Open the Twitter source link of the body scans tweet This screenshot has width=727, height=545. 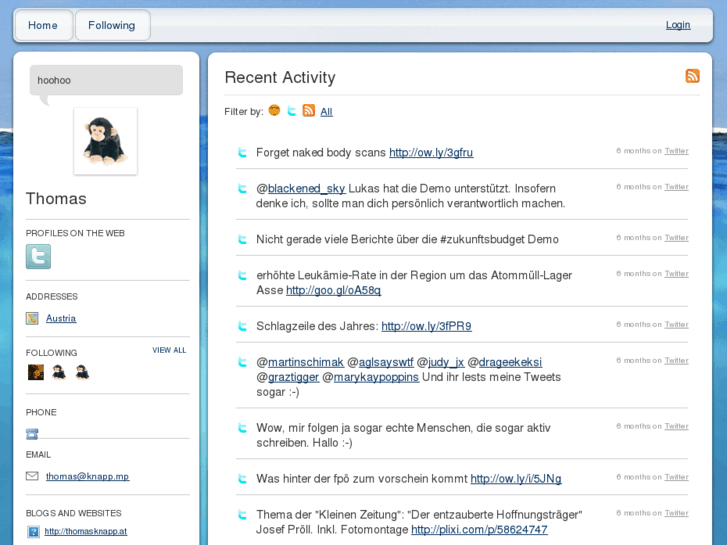(x=676, y=151)
